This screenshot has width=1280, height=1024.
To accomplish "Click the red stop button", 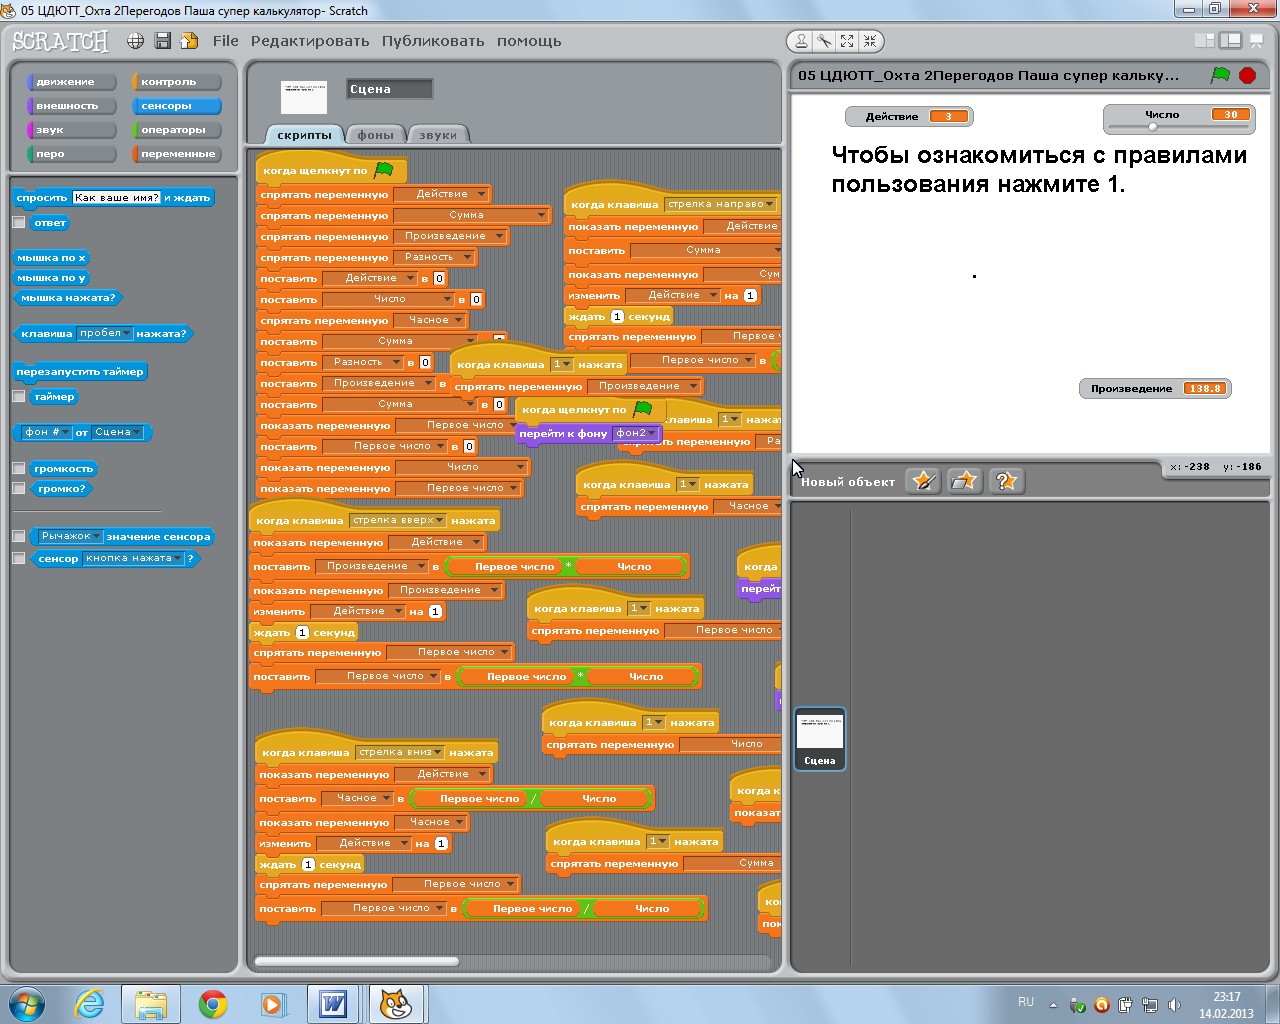I will click(x=1247, y=75).
